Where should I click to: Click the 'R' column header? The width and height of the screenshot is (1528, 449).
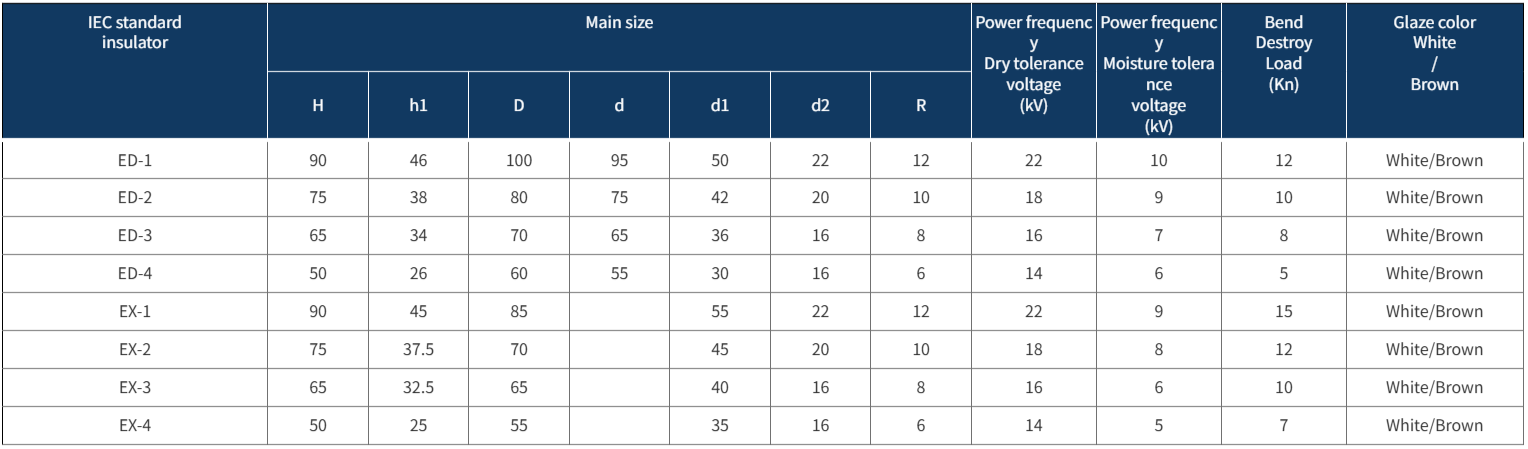pyautogui.click(x=921, y=105)
